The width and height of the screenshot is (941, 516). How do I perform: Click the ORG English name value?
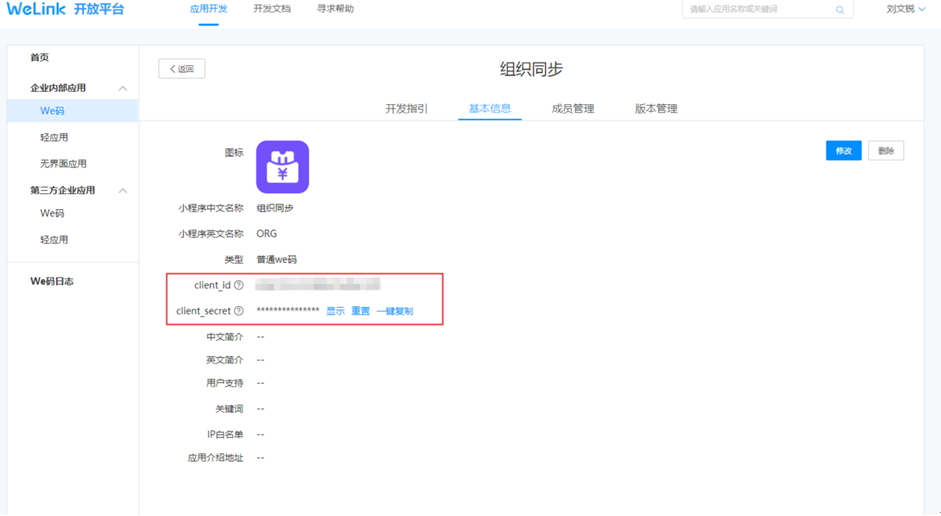pyautogui.click(x=266, y=234)
